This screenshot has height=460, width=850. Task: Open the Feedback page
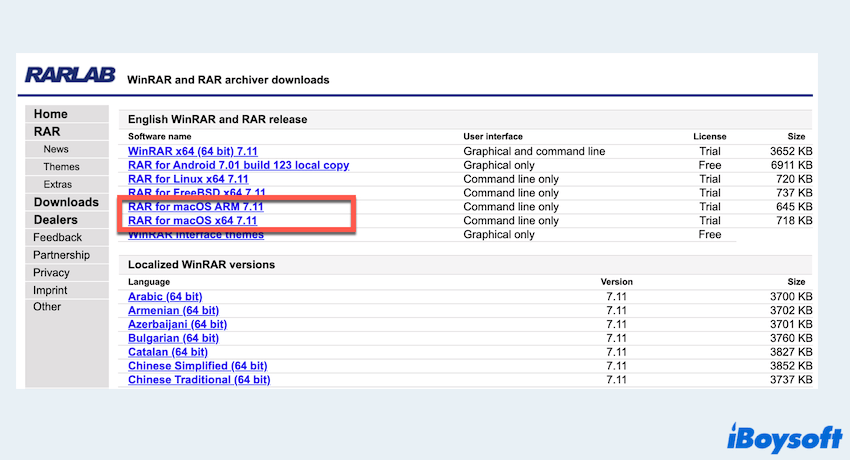coord(58,237)
